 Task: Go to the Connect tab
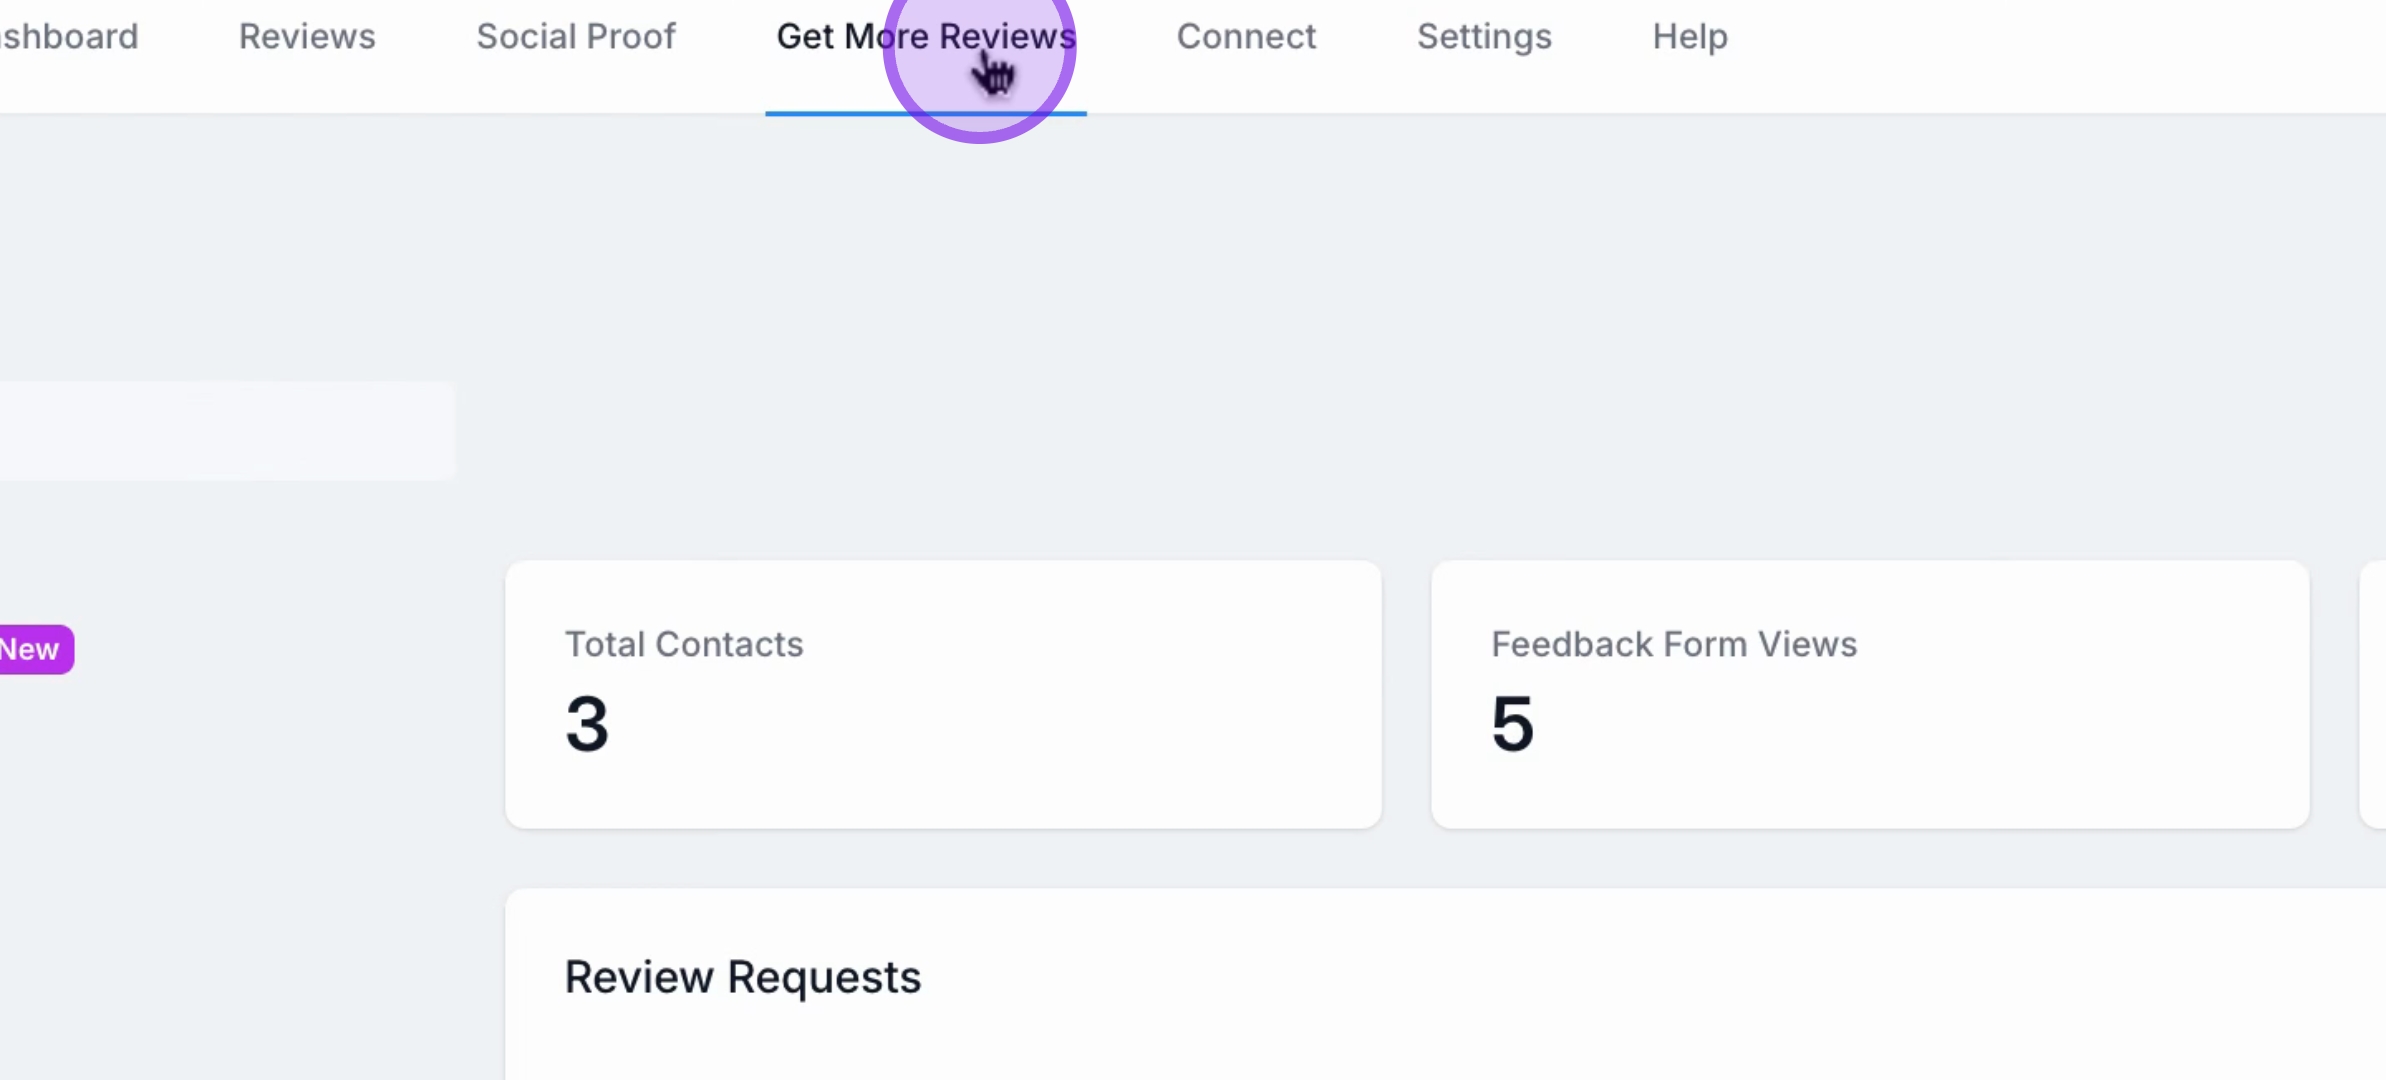(1246, 37)
